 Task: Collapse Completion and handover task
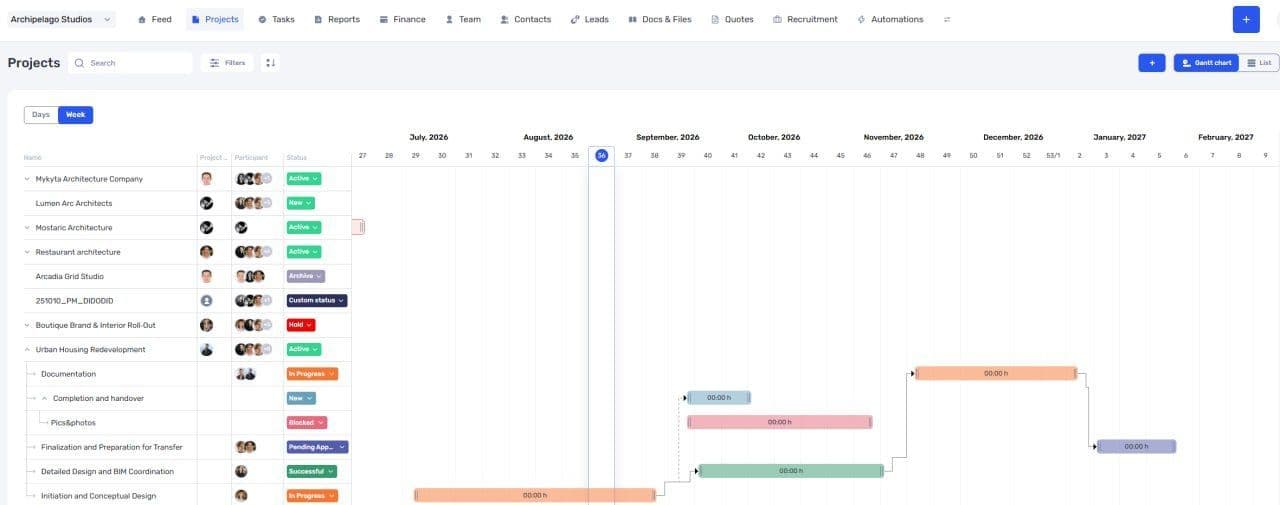coord(45,398)
